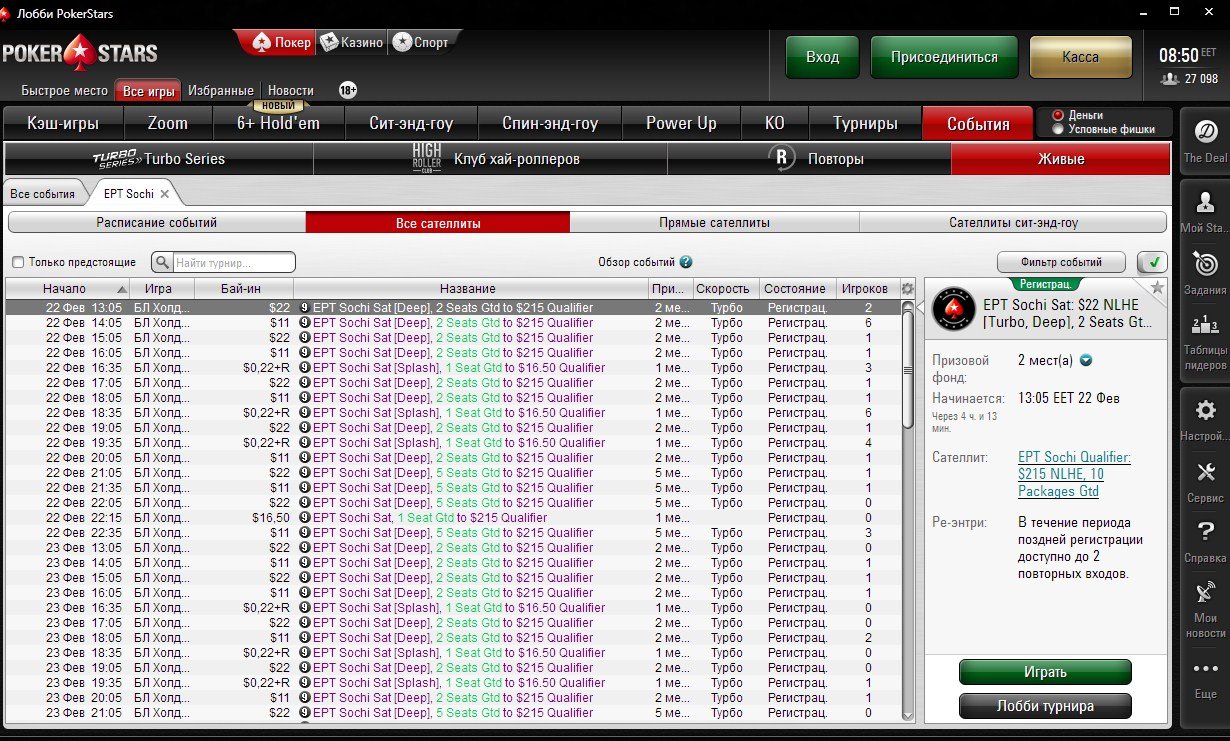Toggle the green checkmark filter button
The image size is (1230, 741).
tap(1152, 262)
